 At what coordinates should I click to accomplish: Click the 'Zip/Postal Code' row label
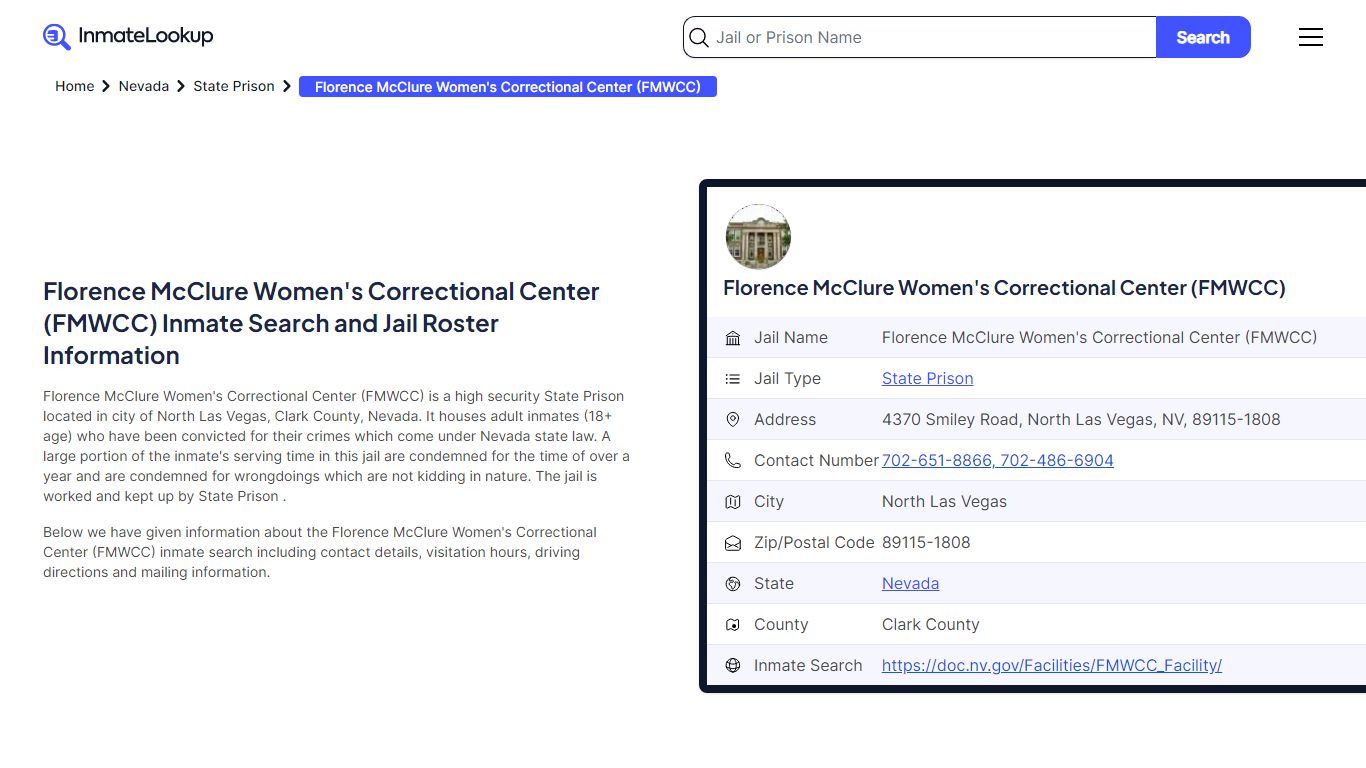click(x=814, y=542)
